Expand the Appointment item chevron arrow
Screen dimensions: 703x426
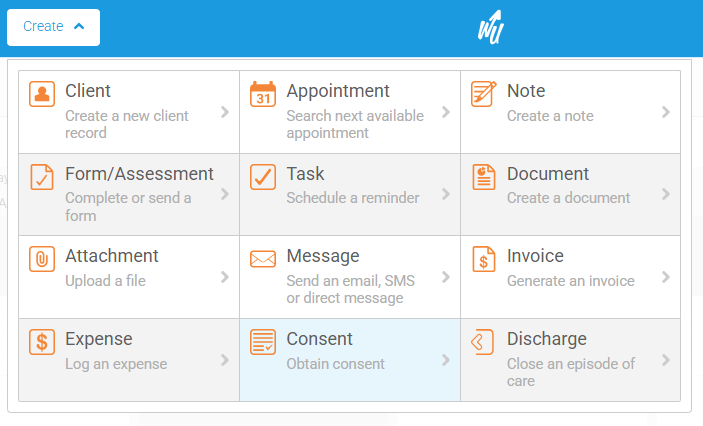446,112
